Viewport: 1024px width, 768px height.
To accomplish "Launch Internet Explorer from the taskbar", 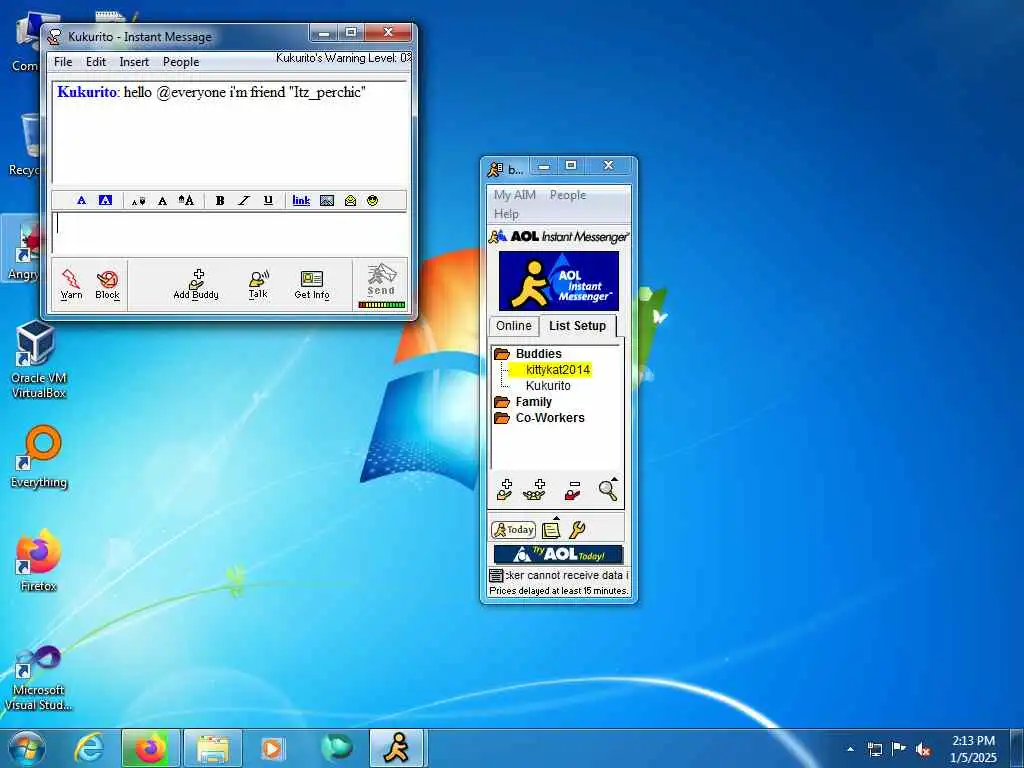I will coord(89,748).
